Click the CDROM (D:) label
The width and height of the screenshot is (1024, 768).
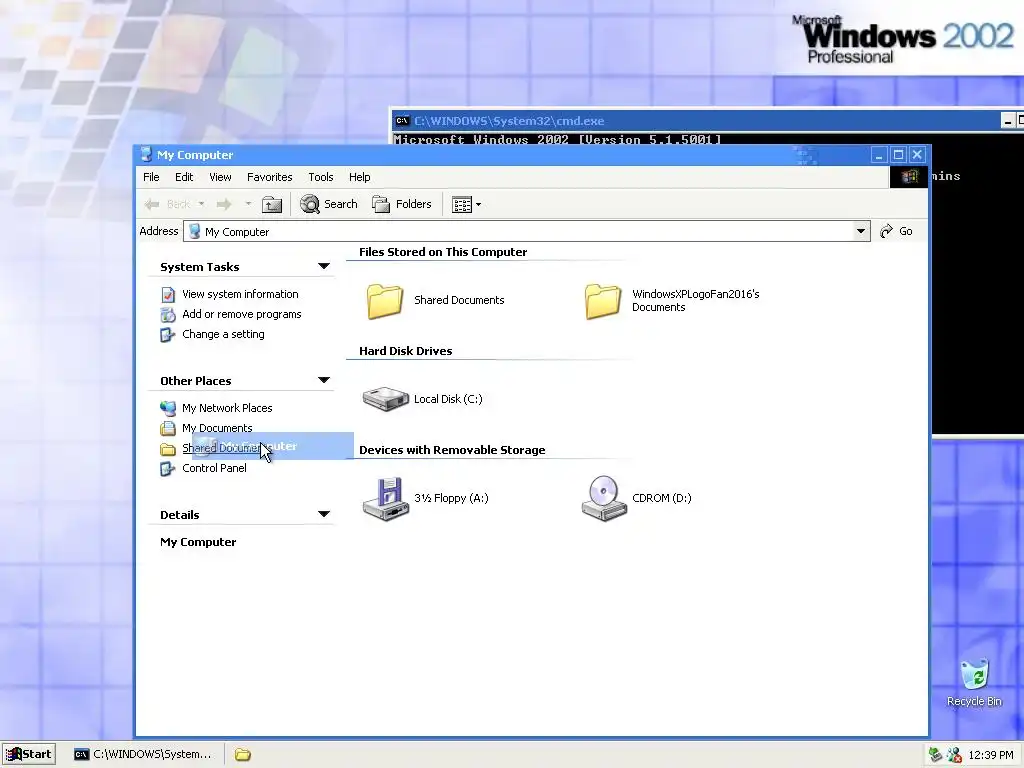click(x=662, y=498)
